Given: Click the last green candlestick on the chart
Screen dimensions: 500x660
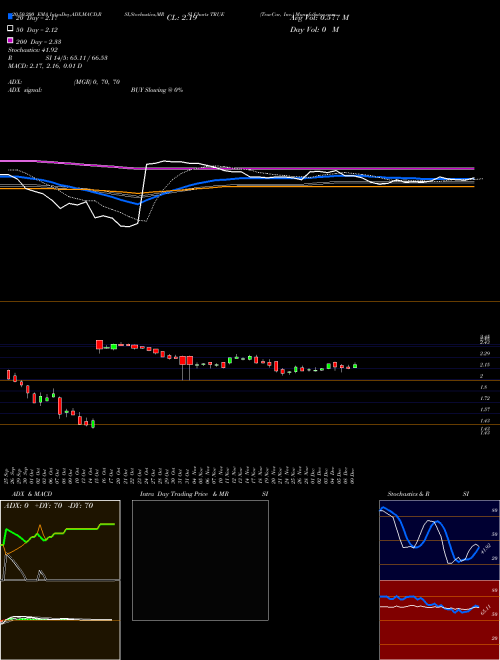Looking at the screenshot, I should click(355, 366).
